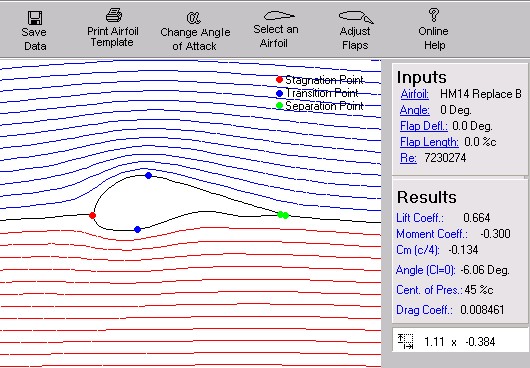This screenshot has height=368, width=530.
Task: Click the red Stagnation Point legend dot
Action: click(x=279, y=80)
